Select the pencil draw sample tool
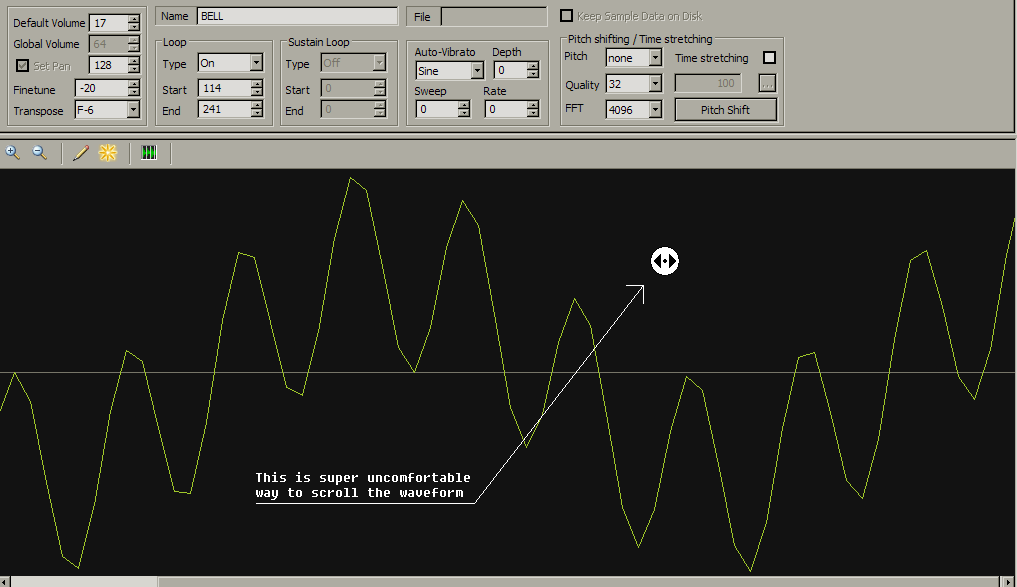Image resolution: width=1017 pixels, height=587 pixels. 81,153
